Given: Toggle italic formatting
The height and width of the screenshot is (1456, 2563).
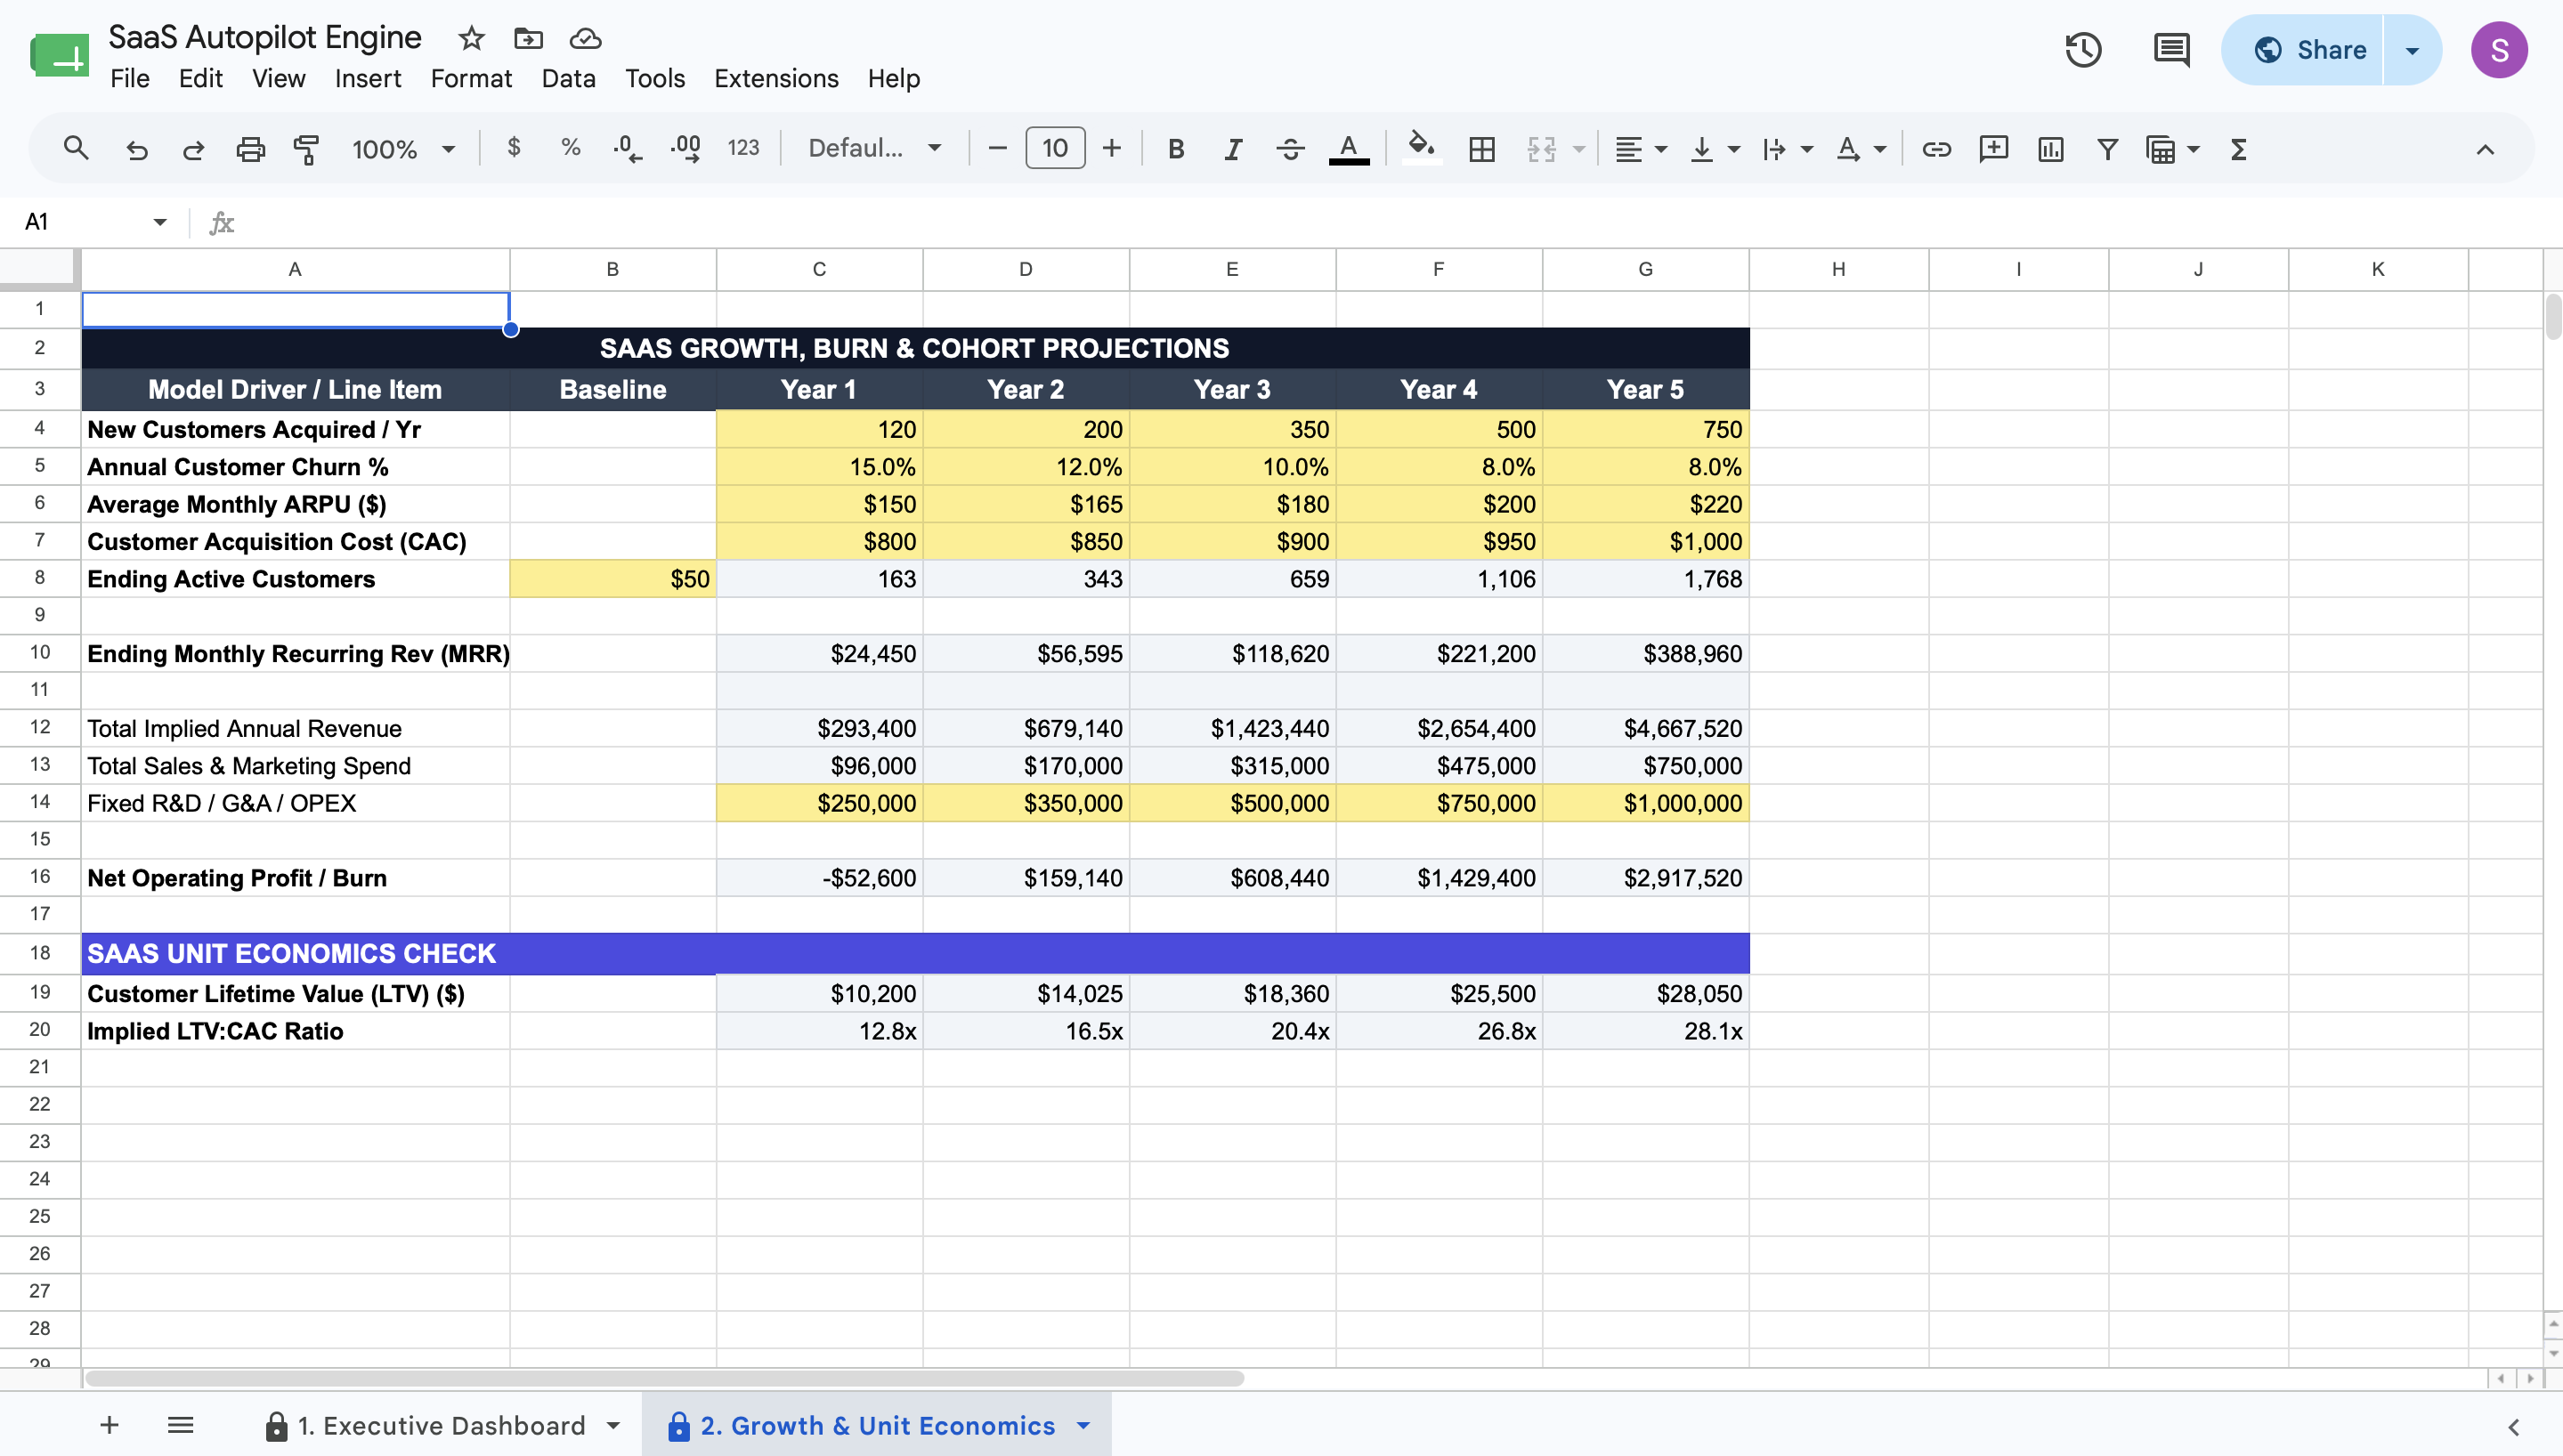Looking at the screenshot, I should click(x=1233, y=149).
